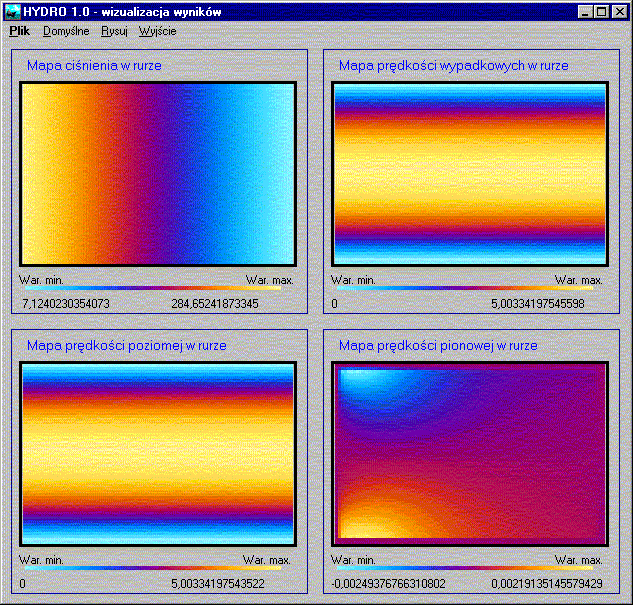Image resolution: width=633 pixels, height=605 pixels.
Task: Click the color scale bar under horizontal velocity map
Action: pos(153,568)
